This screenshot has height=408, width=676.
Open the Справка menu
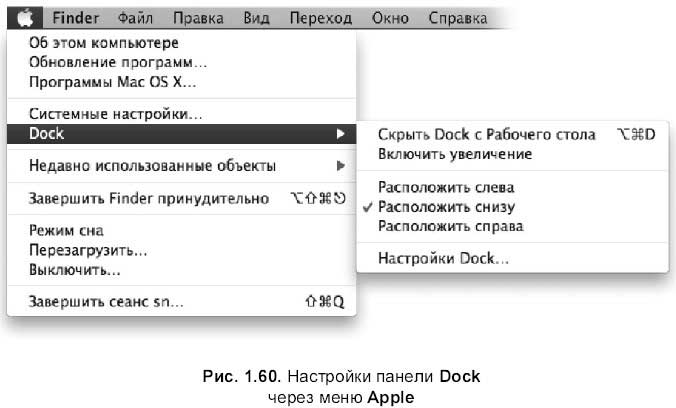coord(457,18)
